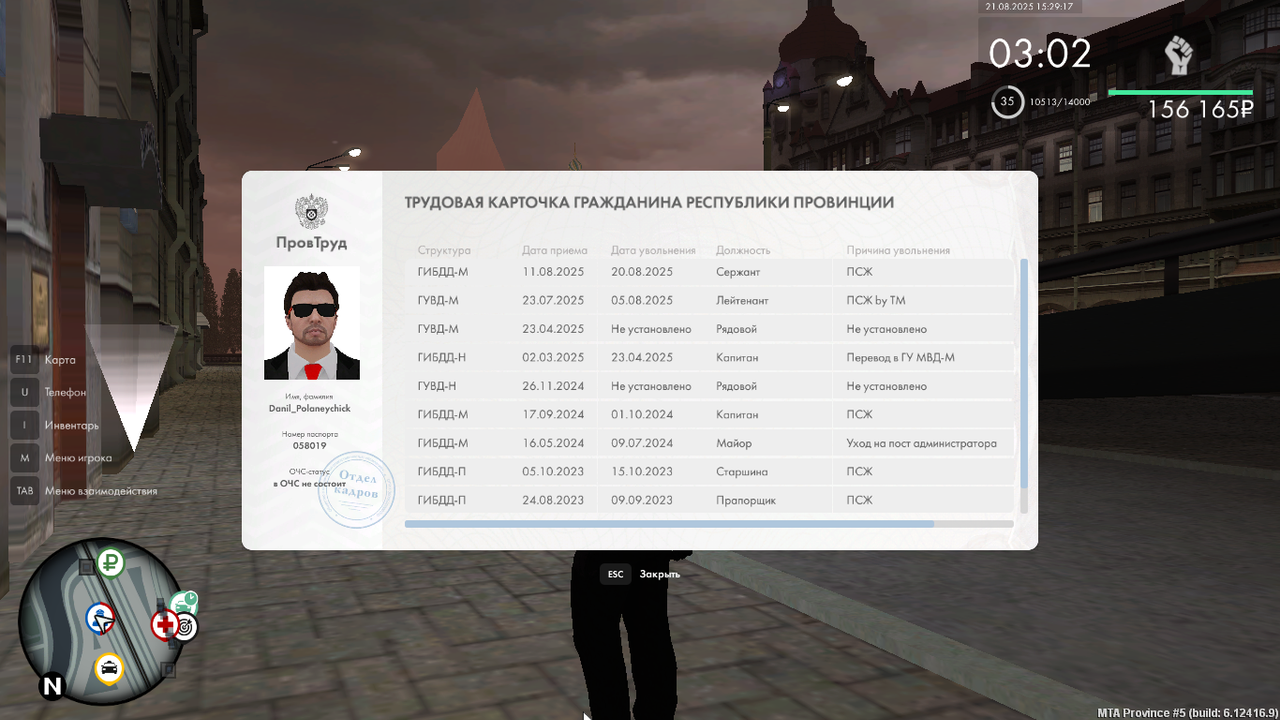Image resolution: width=1280 pixels, height=720 pixels.
Task: Click the U key hint icon
Action: (24, 392)
